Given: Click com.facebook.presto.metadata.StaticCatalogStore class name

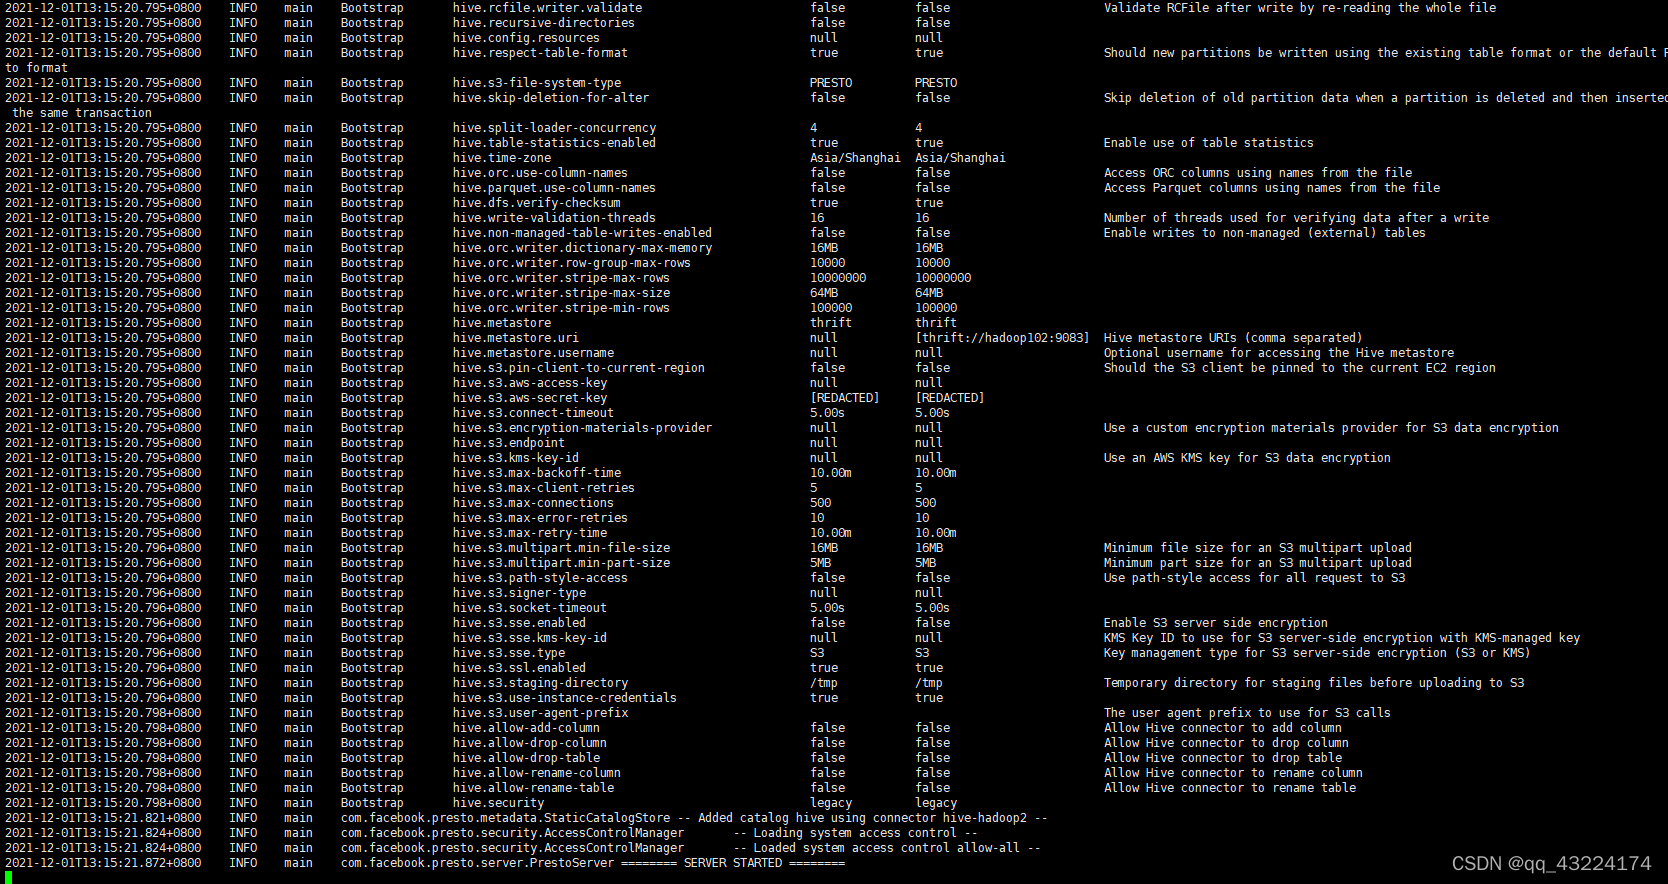Looking at the screenshot, I should tap(505, 818).
